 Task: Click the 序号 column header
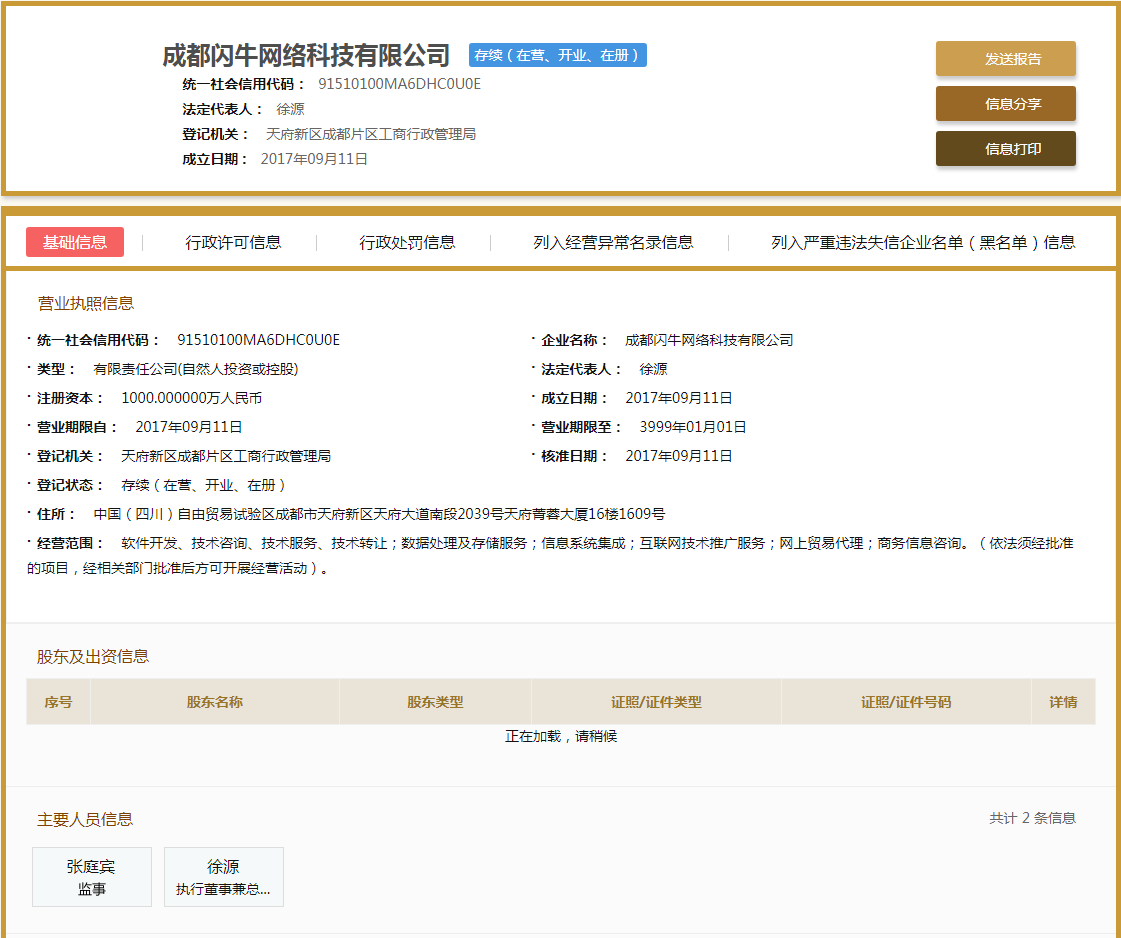click(x=58, y=702)
